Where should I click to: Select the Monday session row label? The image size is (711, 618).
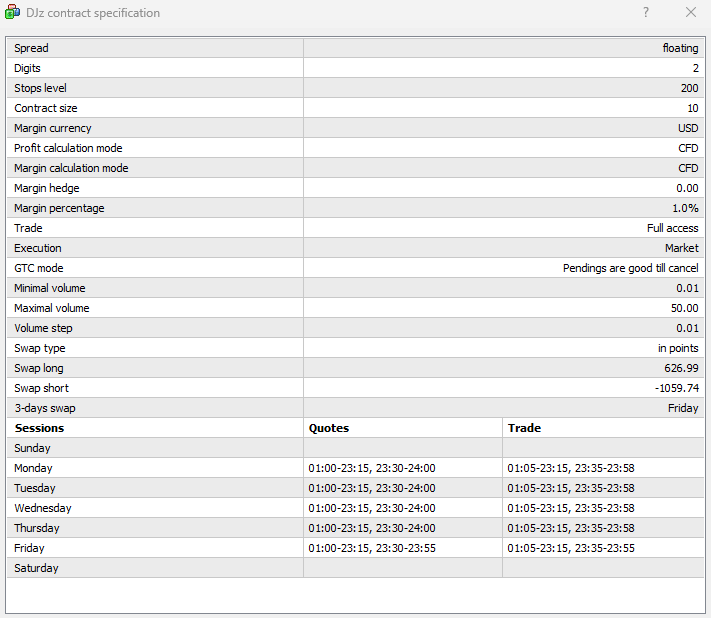(33, 467)
